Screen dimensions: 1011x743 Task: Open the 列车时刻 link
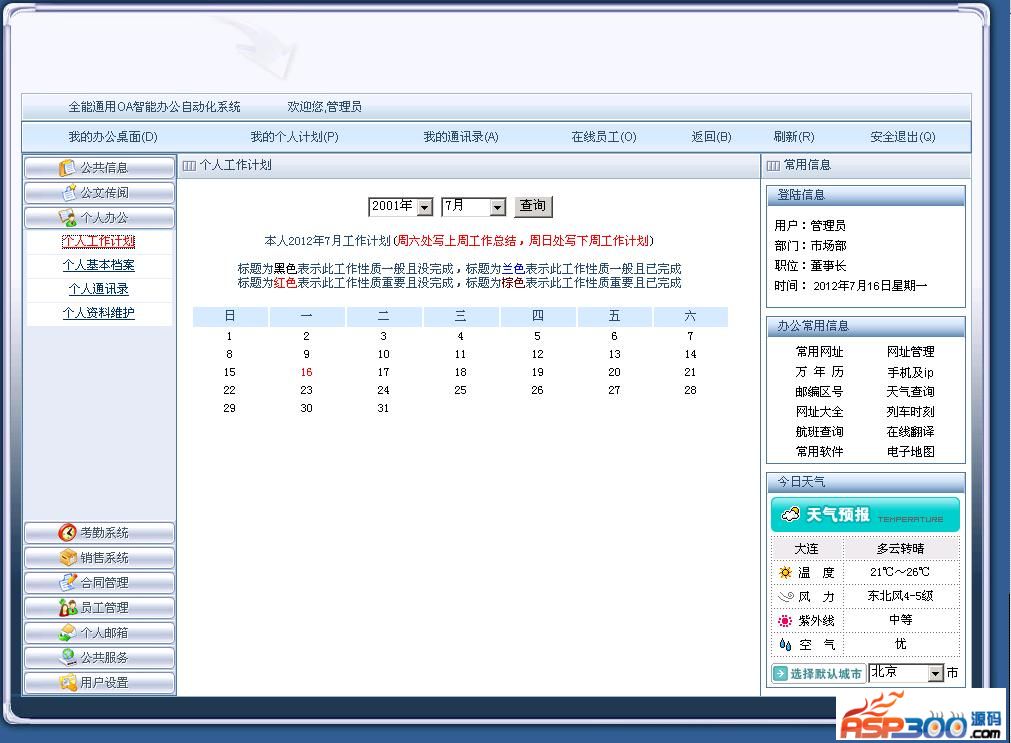910,412
